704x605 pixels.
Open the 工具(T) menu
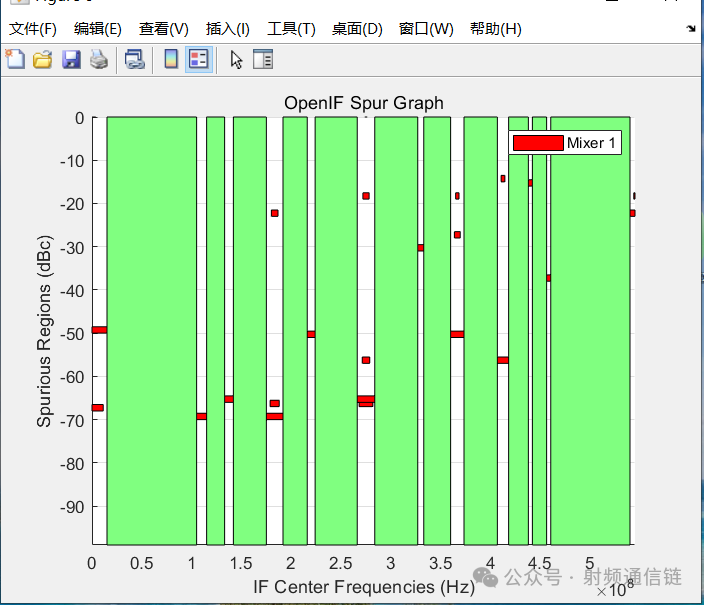[291, 29]
